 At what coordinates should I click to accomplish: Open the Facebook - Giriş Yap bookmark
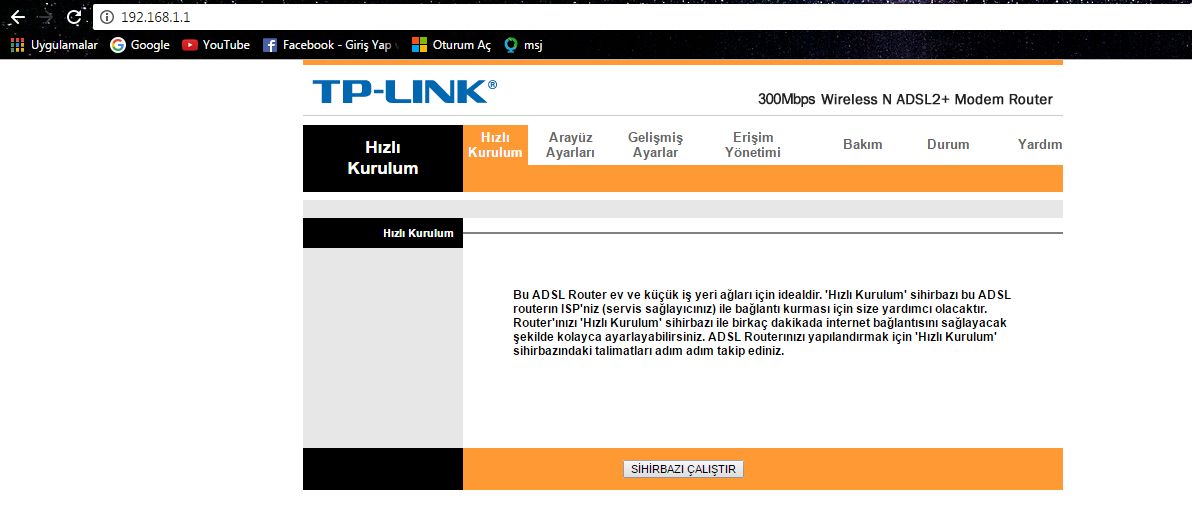click(x=331, y=45)
